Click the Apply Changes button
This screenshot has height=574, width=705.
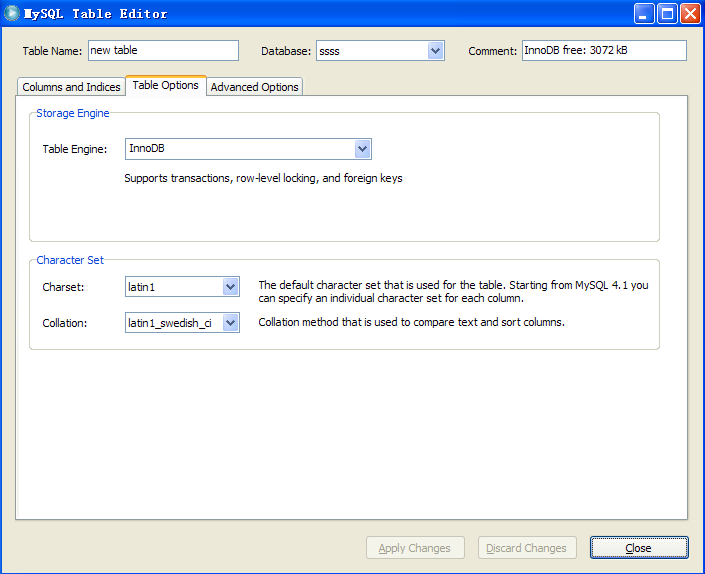click(x=415, y=548)
